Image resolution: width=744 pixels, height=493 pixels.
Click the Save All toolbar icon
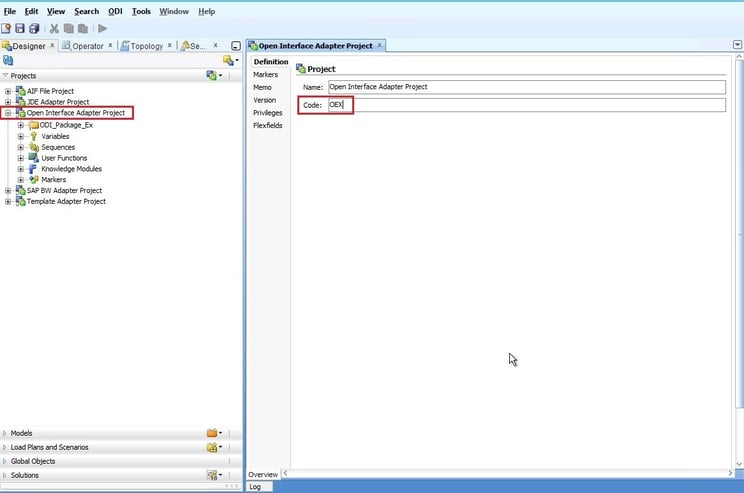[34, 28]
